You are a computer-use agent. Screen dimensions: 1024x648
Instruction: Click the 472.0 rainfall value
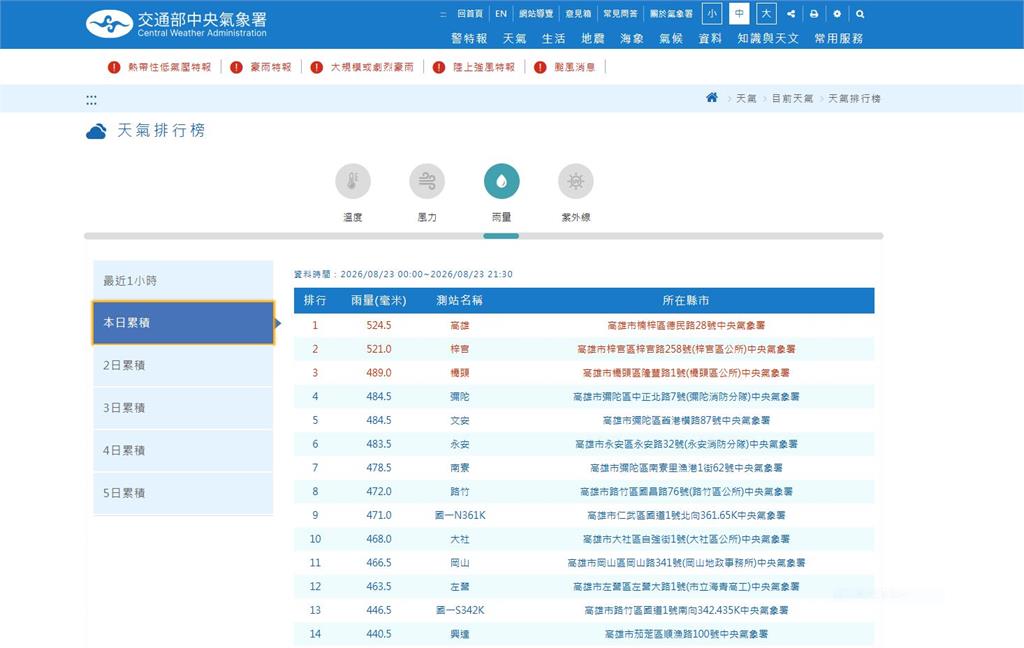(x=379, y=491)
